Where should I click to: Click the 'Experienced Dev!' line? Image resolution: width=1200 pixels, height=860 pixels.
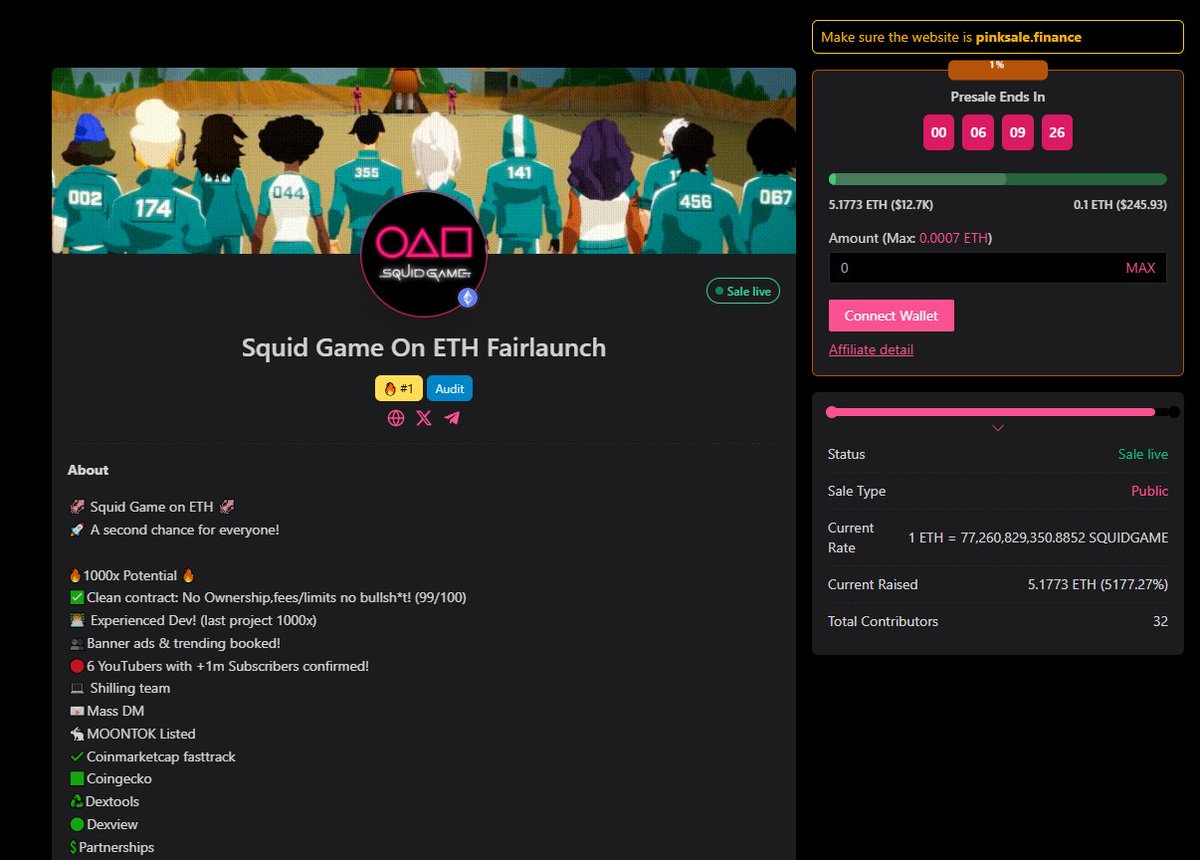193,621
